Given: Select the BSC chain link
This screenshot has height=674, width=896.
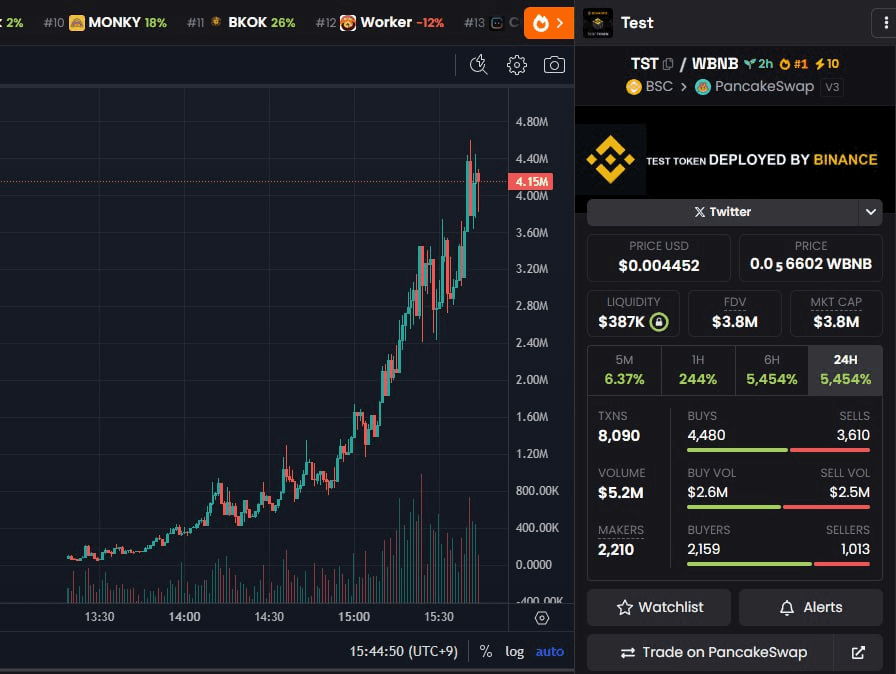Looking at the screenshot, I should click(650, 87).
